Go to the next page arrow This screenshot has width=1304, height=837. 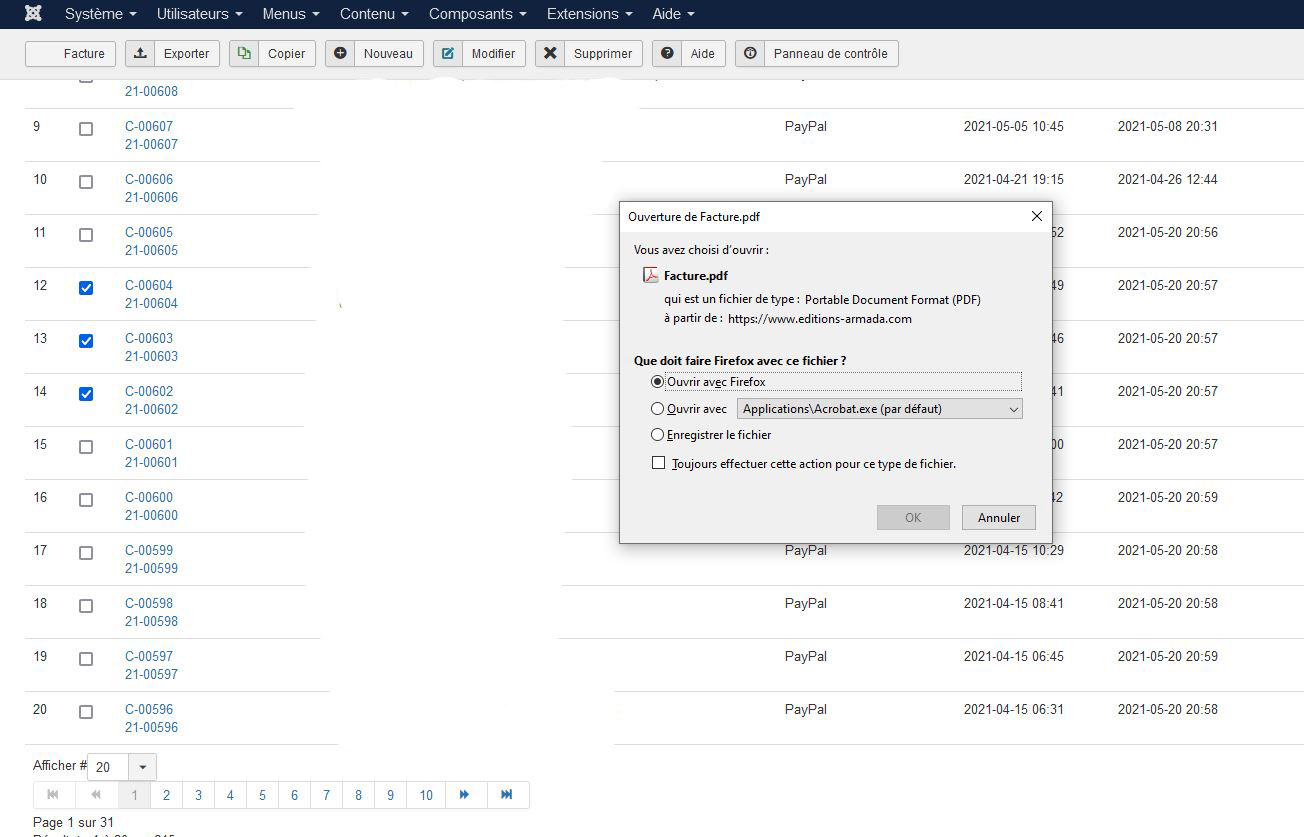pos(465,795)
